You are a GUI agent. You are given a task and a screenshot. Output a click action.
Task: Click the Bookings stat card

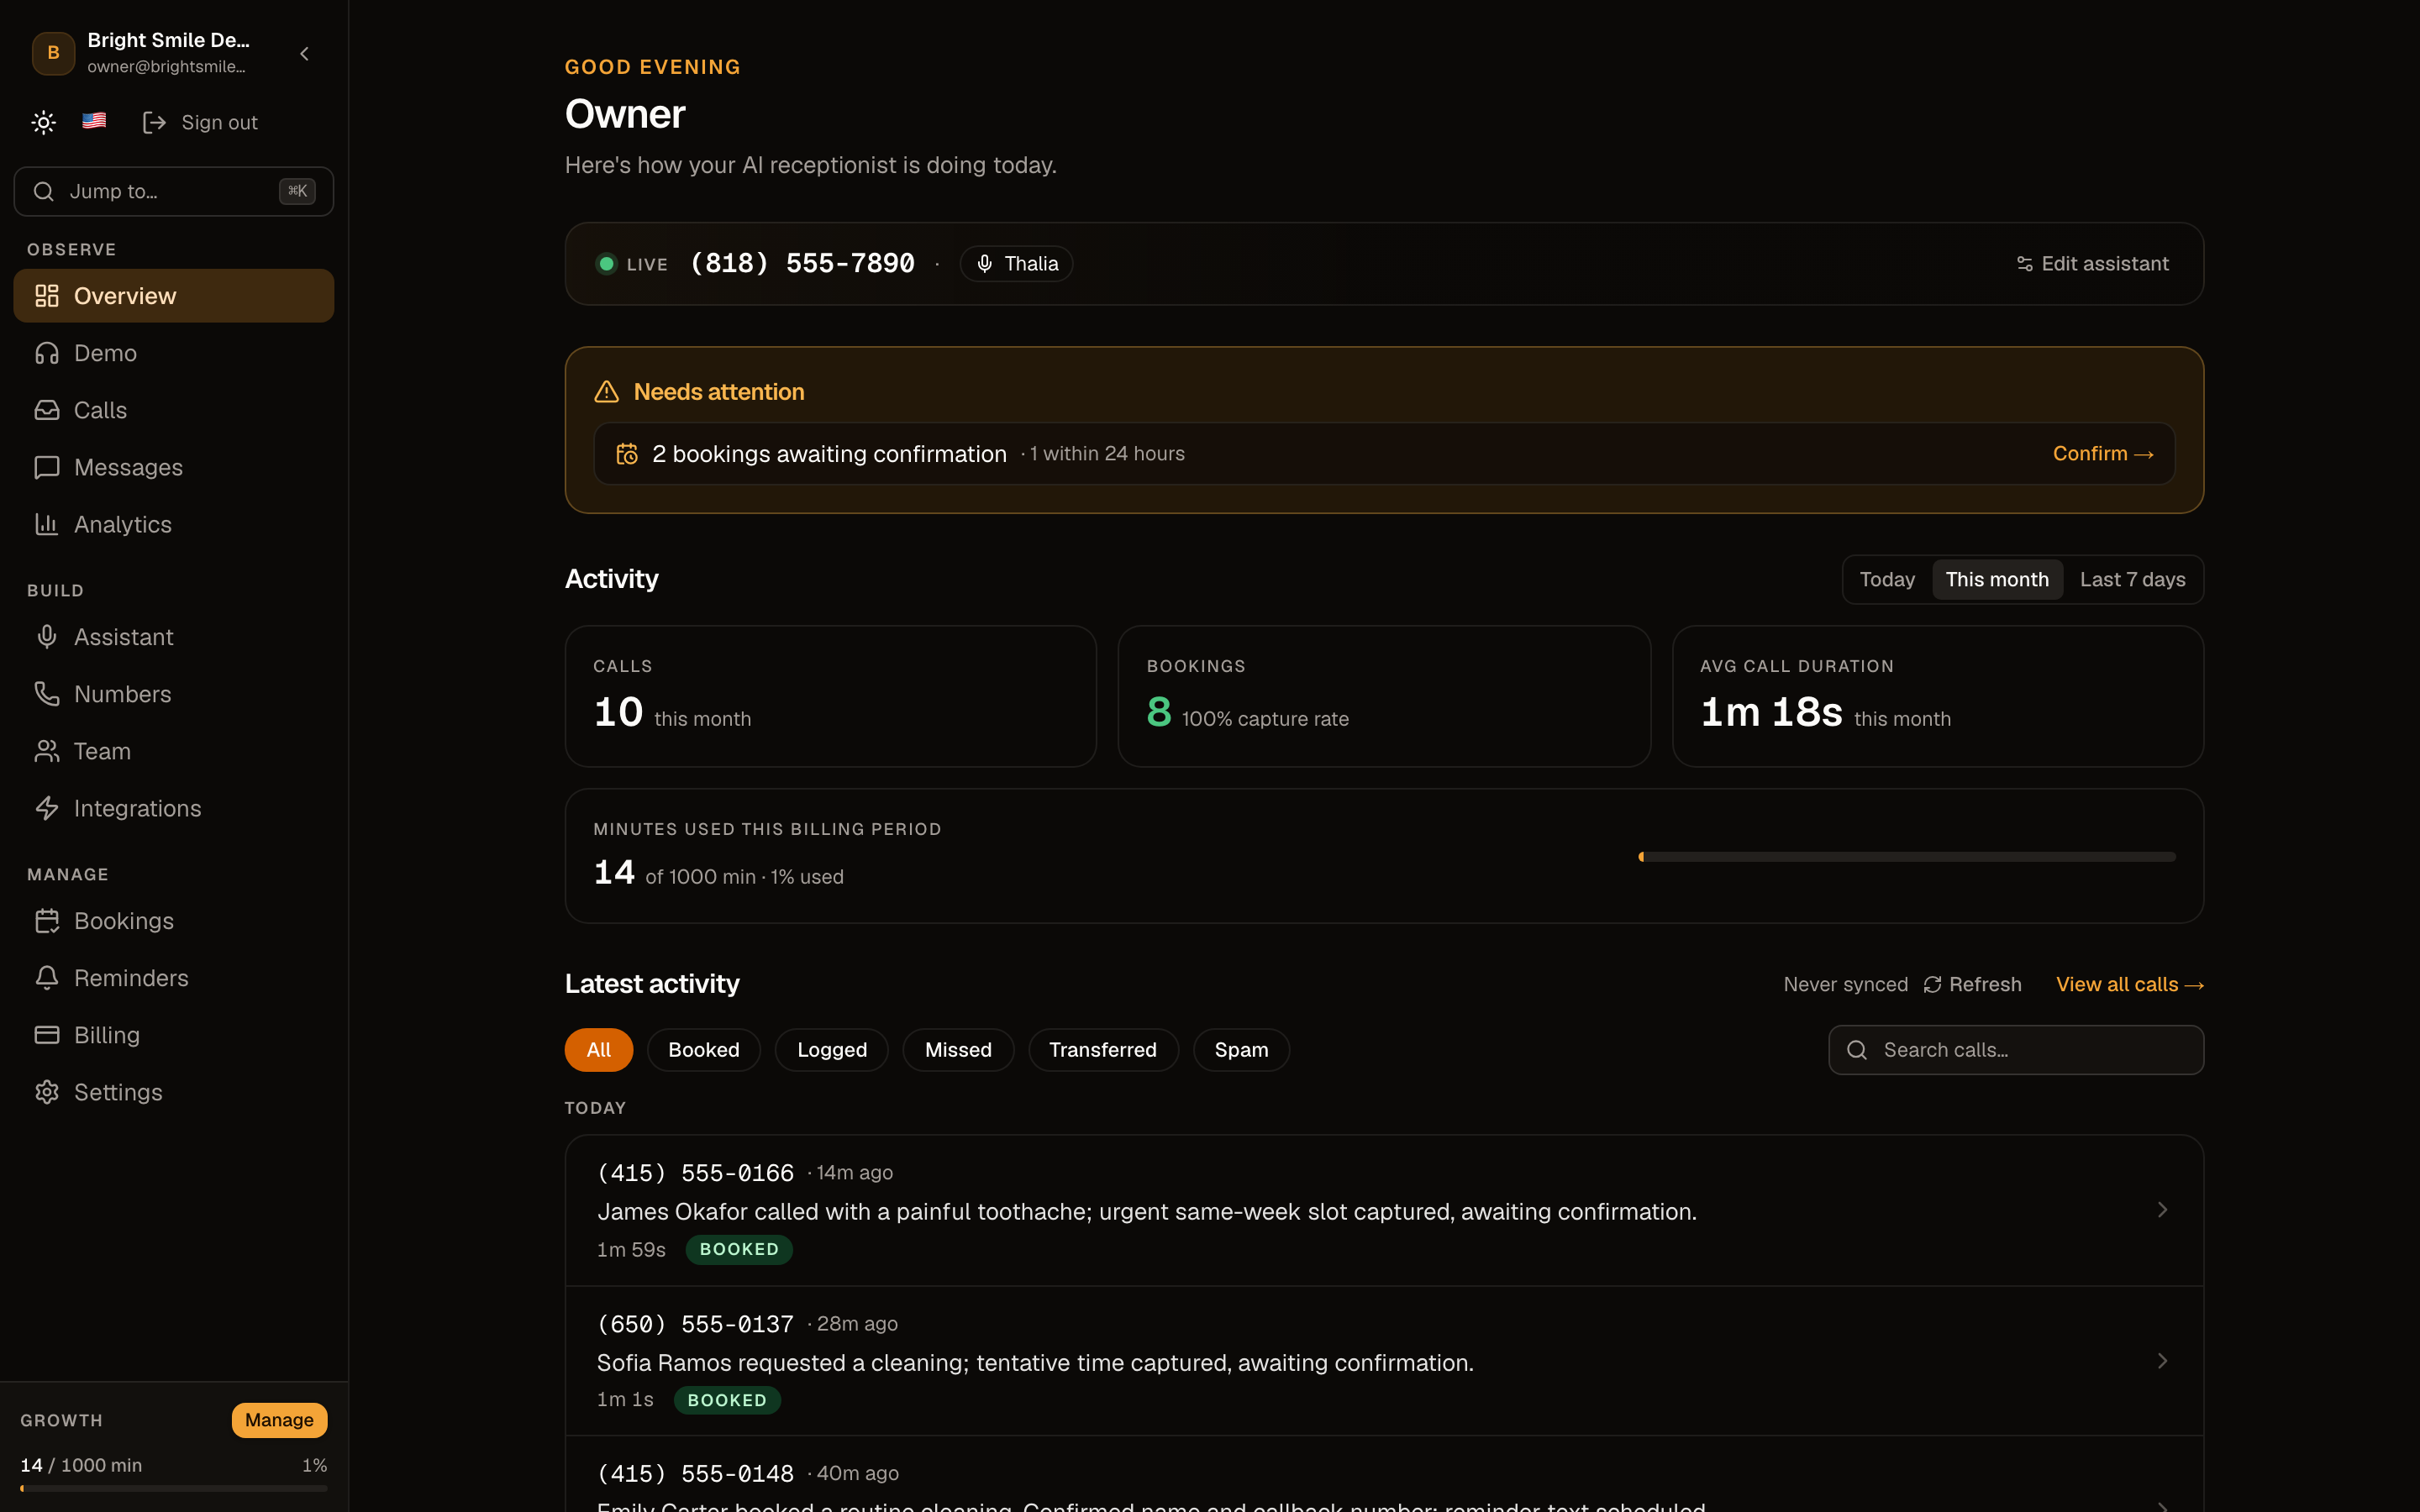(1384, 697)
